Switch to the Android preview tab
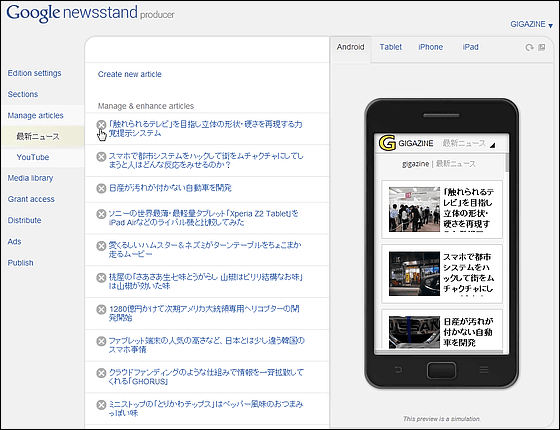 (x=350, y=47)
